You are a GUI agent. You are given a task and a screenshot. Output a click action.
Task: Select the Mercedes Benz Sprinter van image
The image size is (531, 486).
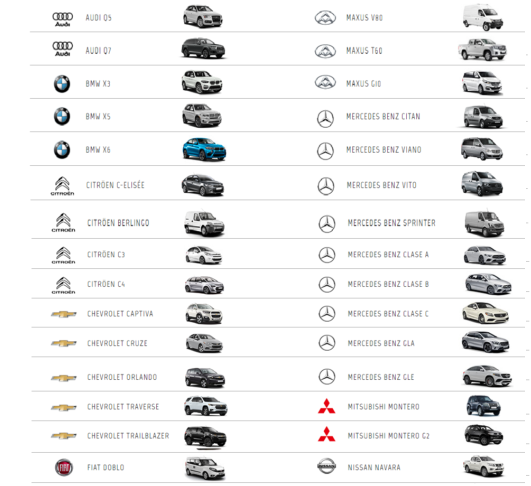(x=484, y=224)
